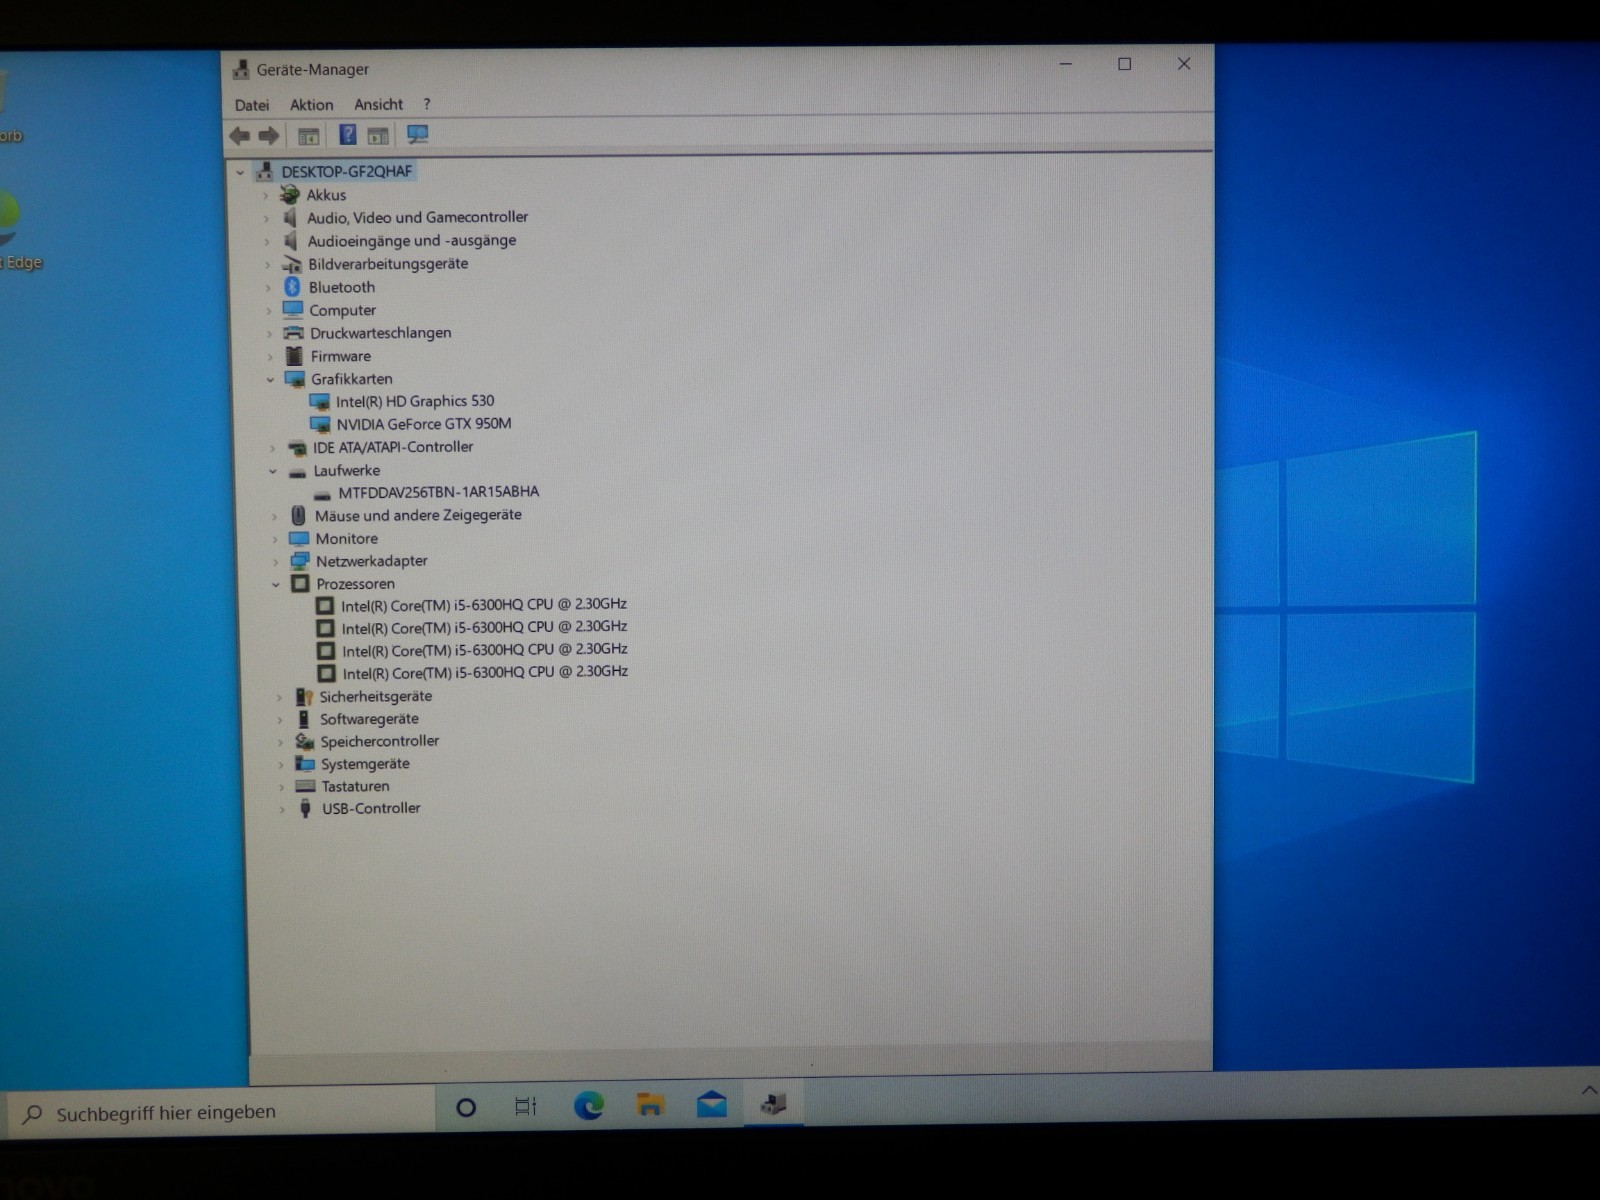Click the scan for hardware changes monitor icon
The width and height of the screenshot is (1600, 1200).
pos(418,135)
